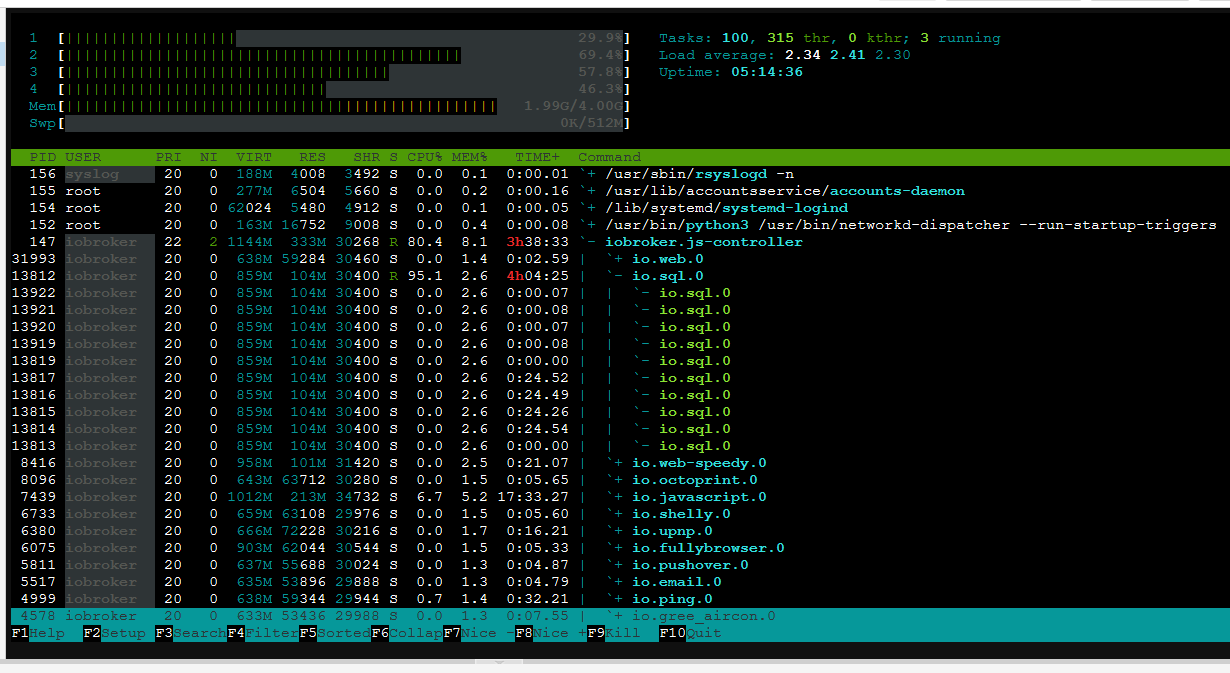Click F1 Help in function bar
This screenshot has height=673, width=1230.
pyautogui.click(x=38, y=633)
